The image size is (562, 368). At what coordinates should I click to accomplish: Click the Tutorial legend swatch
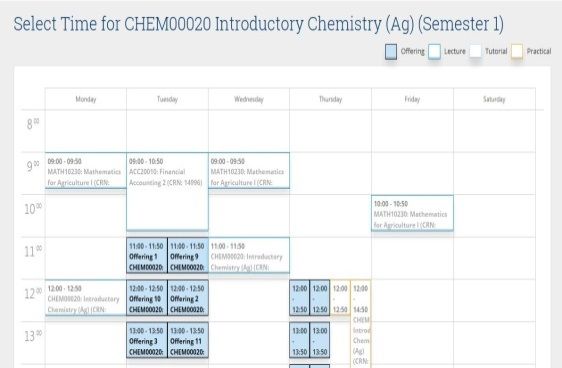(x=476, y=52)
